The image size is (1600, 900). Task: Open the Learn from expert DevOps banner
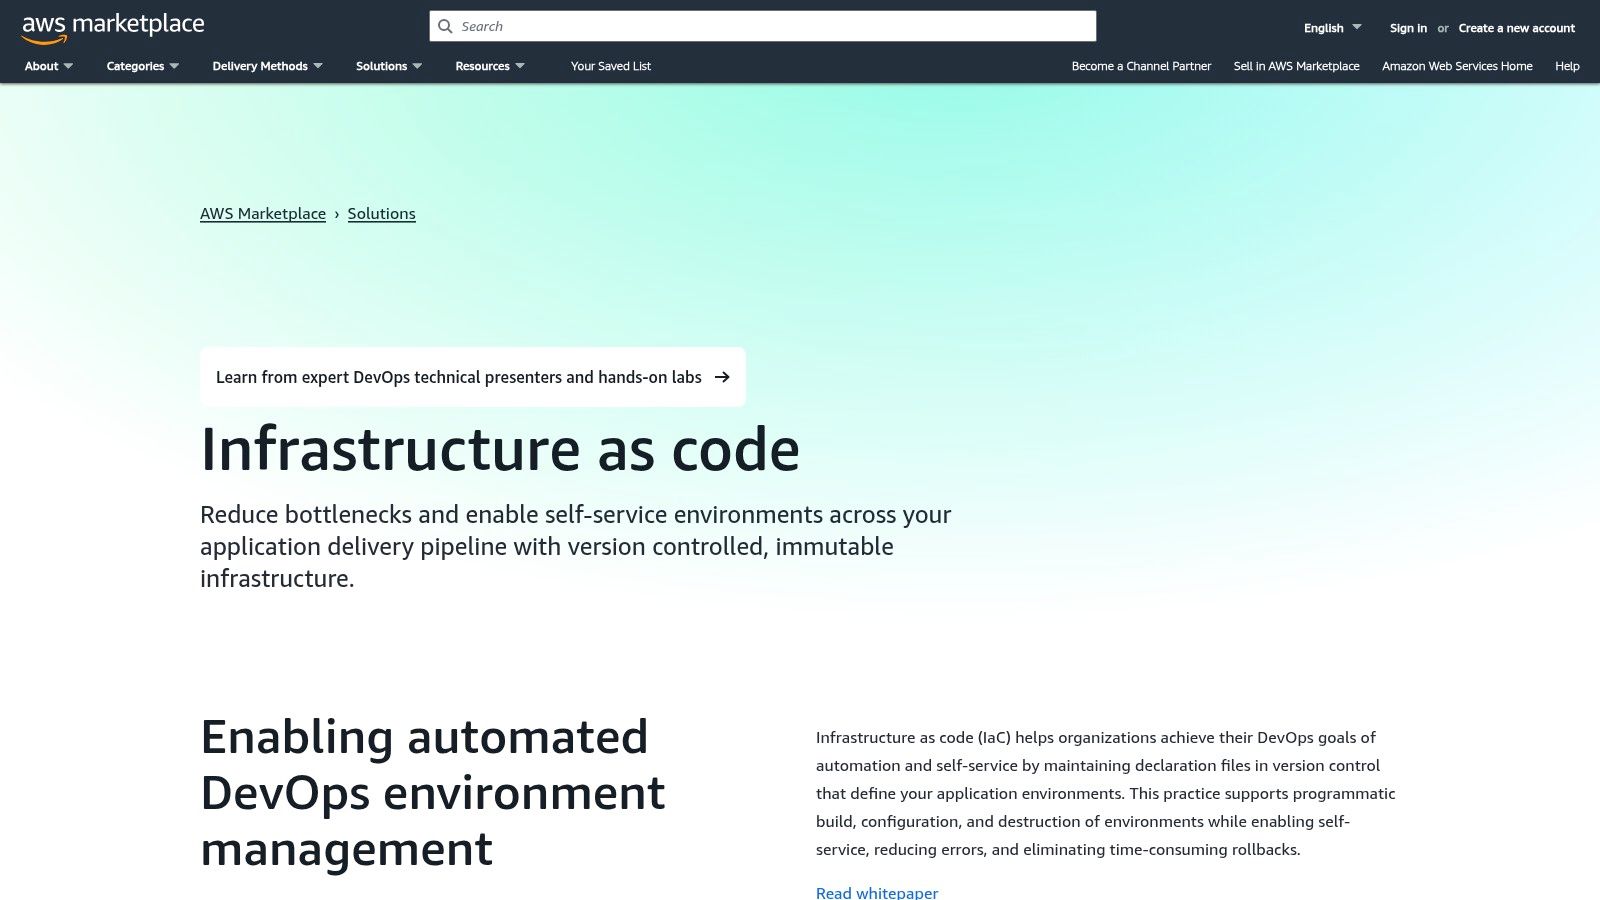[x=473, y=377]
